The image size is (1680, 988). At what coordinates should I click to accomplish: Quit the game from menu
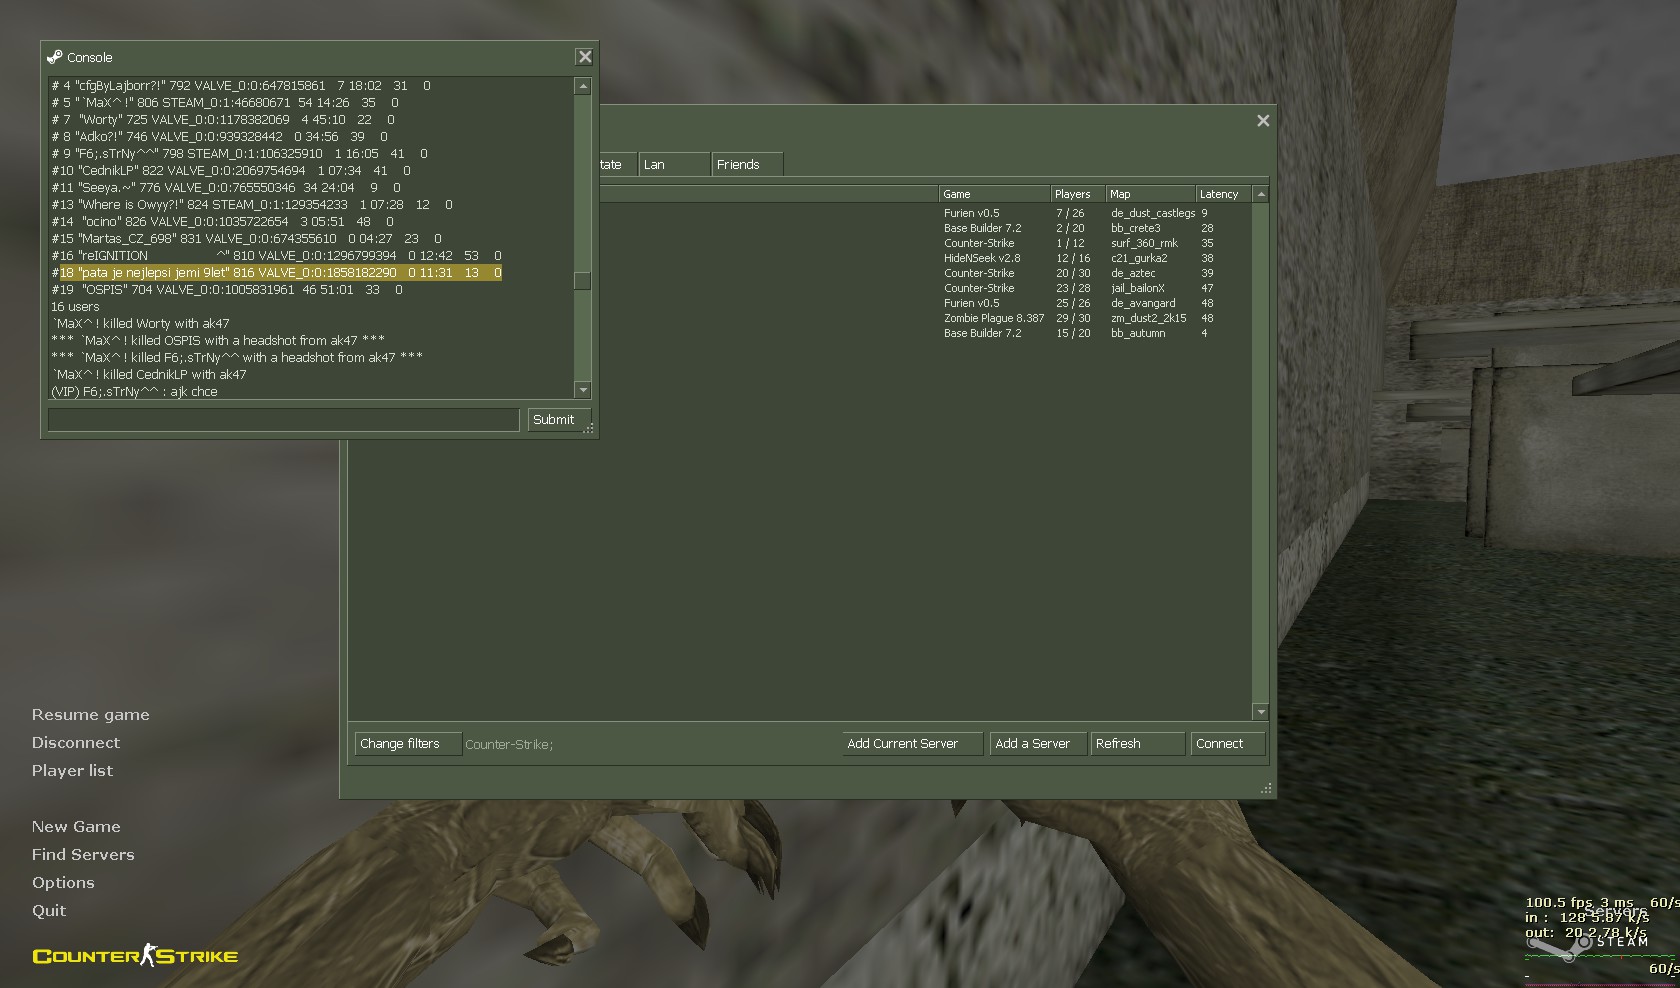pyautogui.click(x=49, y=911)
